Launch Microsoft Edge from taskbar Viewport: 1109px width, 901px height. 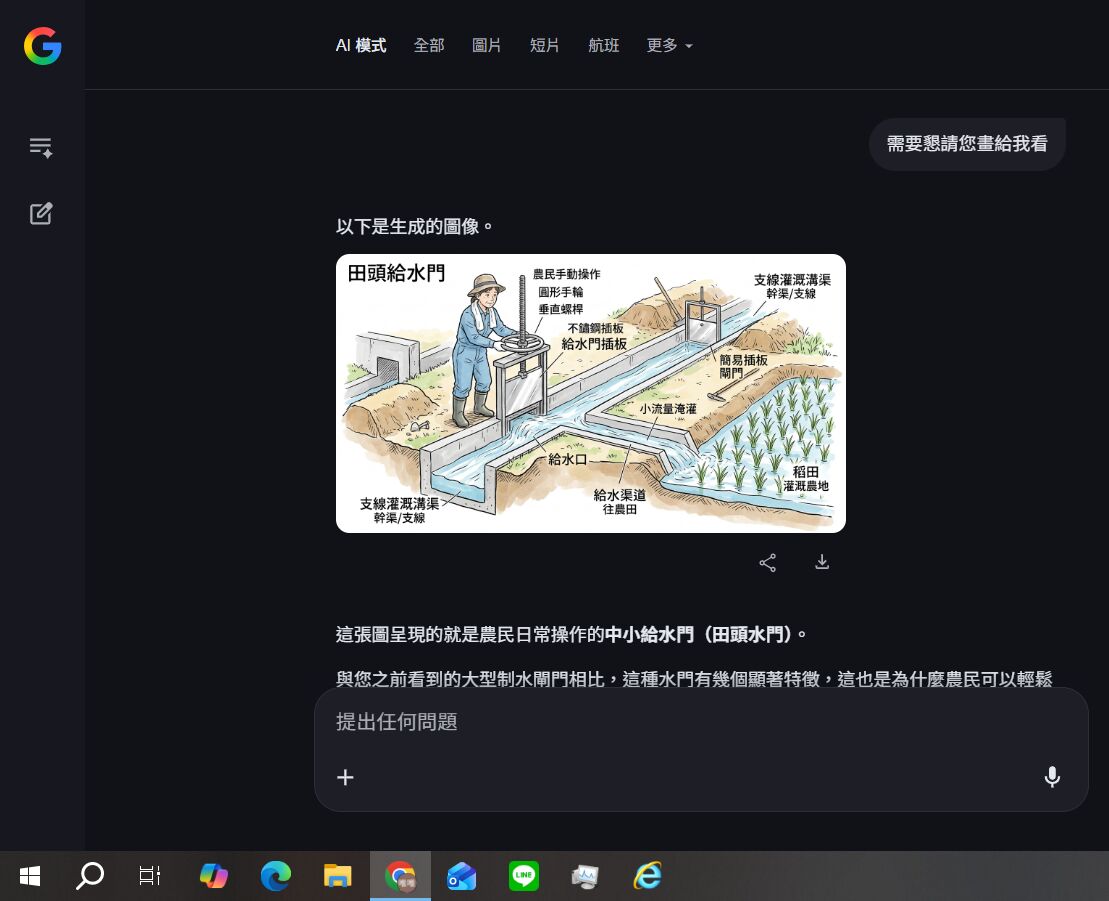[276, 876]
